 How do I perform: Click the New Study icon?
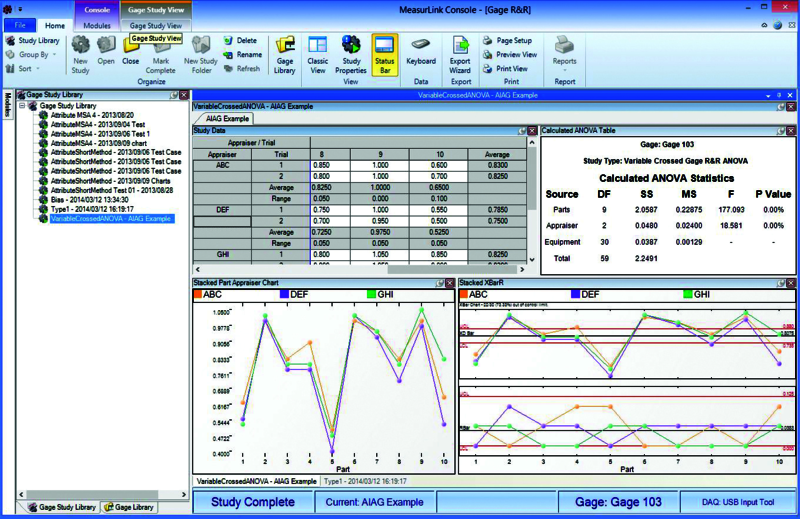(x=80, y=55)
